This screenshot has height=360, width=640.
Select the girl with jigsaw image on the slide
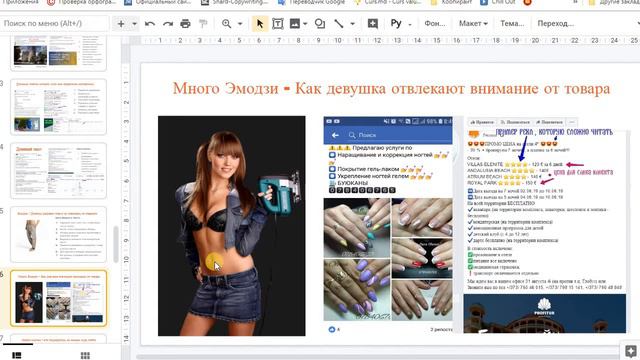(x=231, y=226)
